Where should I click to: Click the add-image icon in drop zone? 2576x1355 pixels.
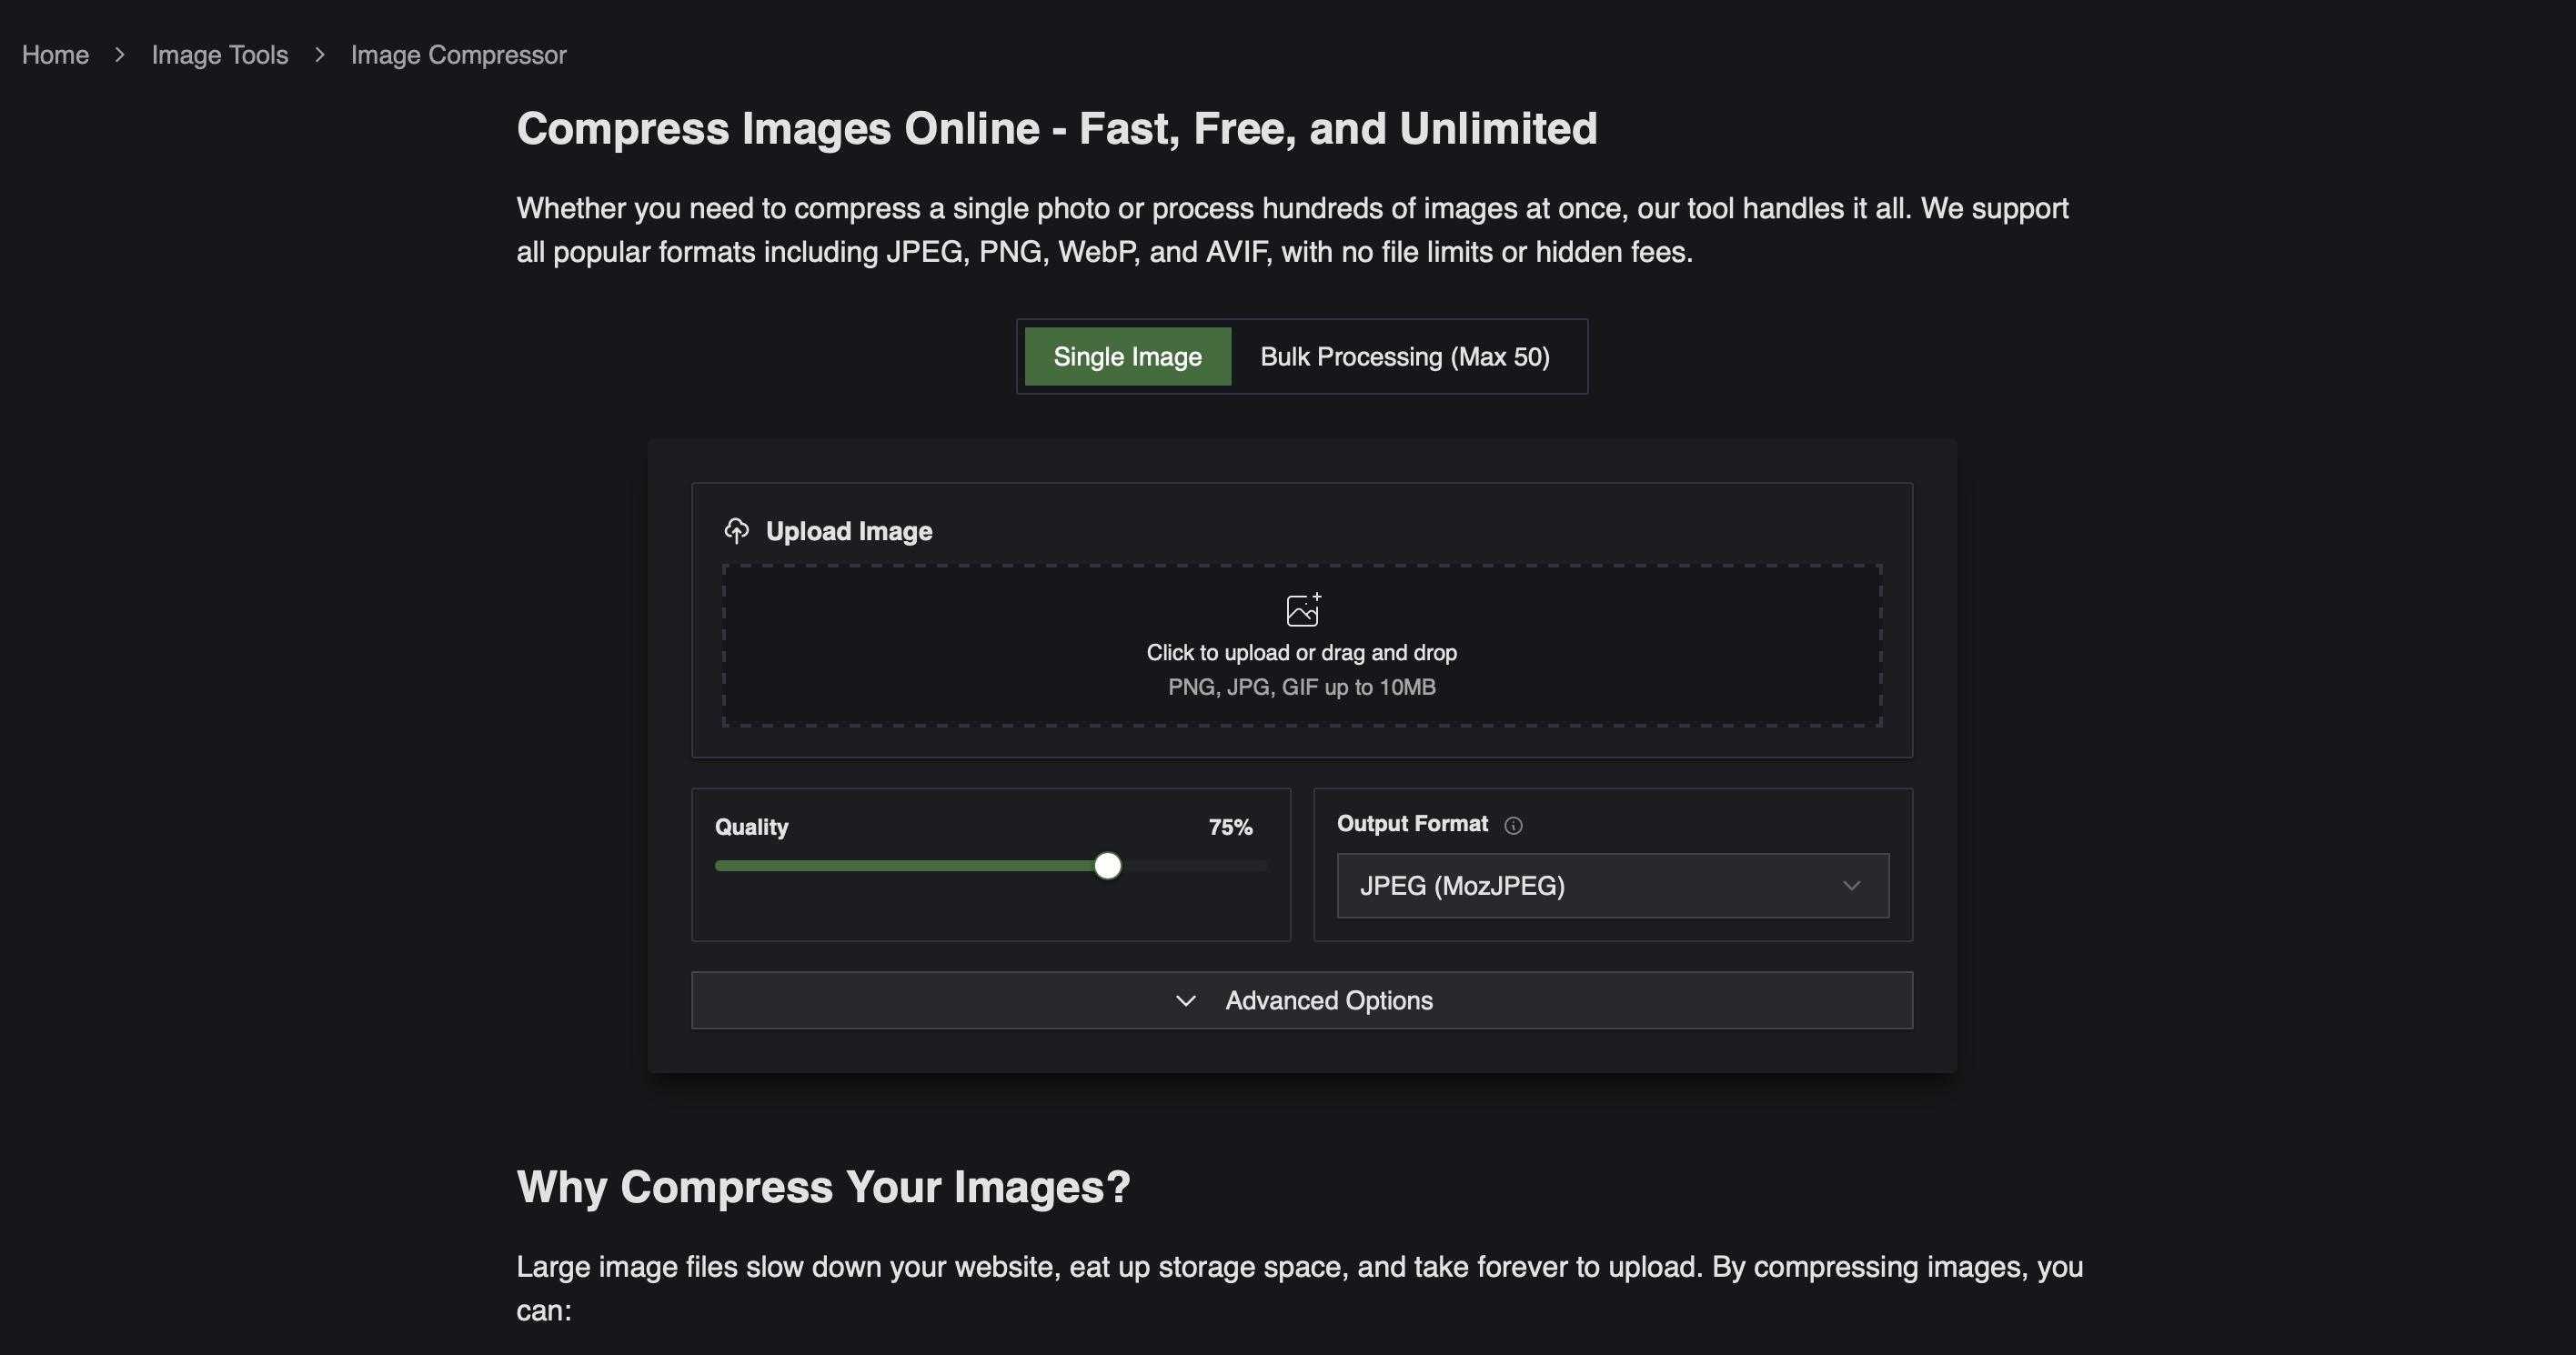coord(1302,610)
